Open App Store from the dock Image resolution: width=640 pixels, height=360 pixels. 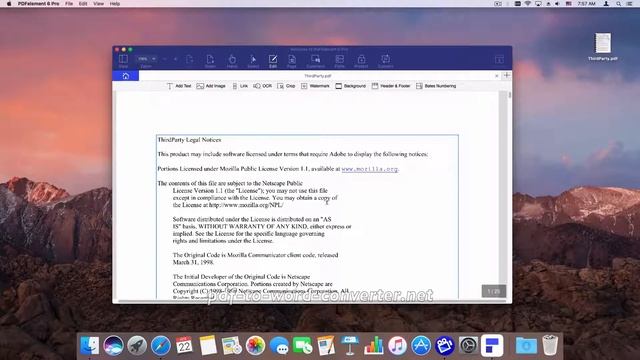pos(421,345)
